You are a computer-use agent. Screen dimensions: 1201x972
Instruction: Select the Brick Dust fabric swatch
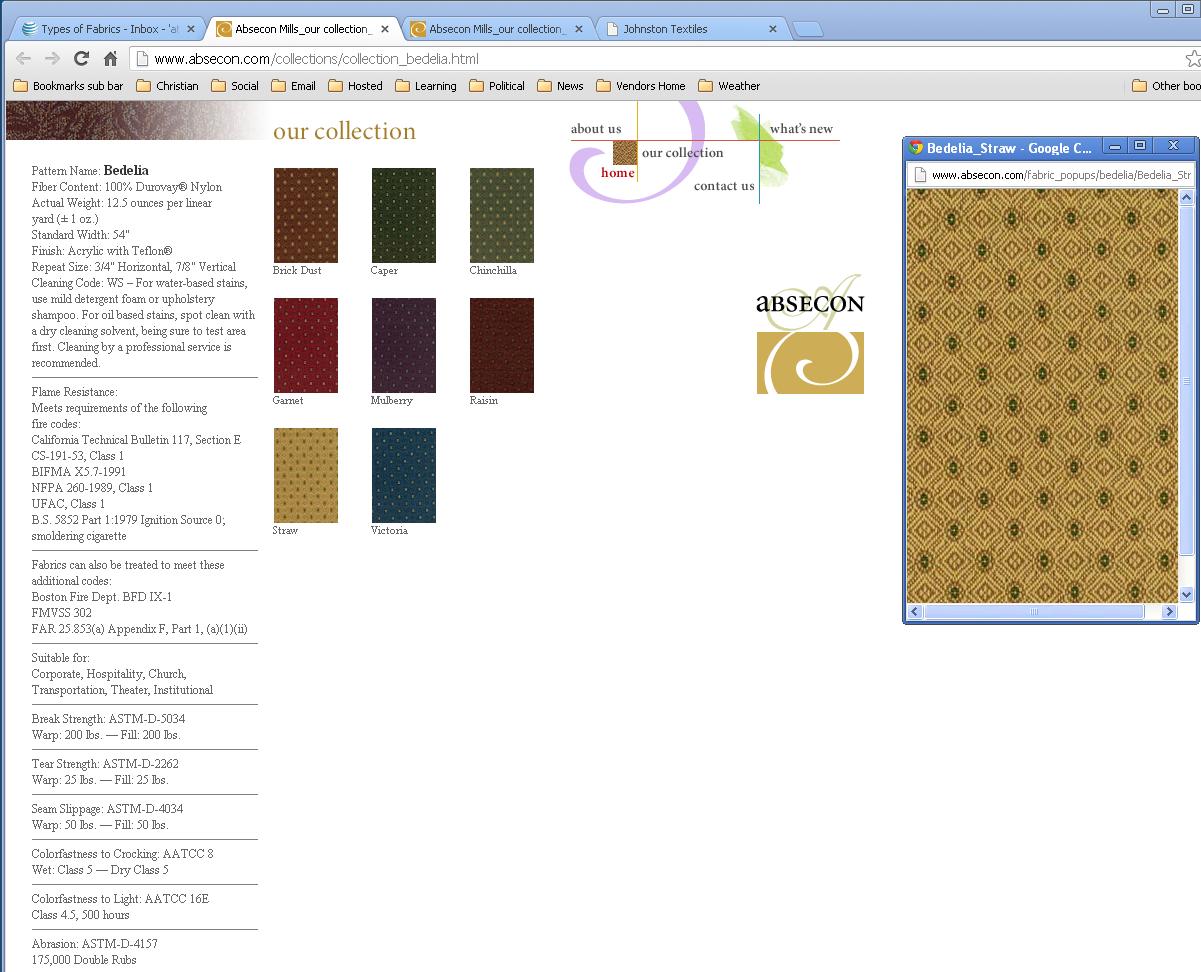(x=306, y=215)
